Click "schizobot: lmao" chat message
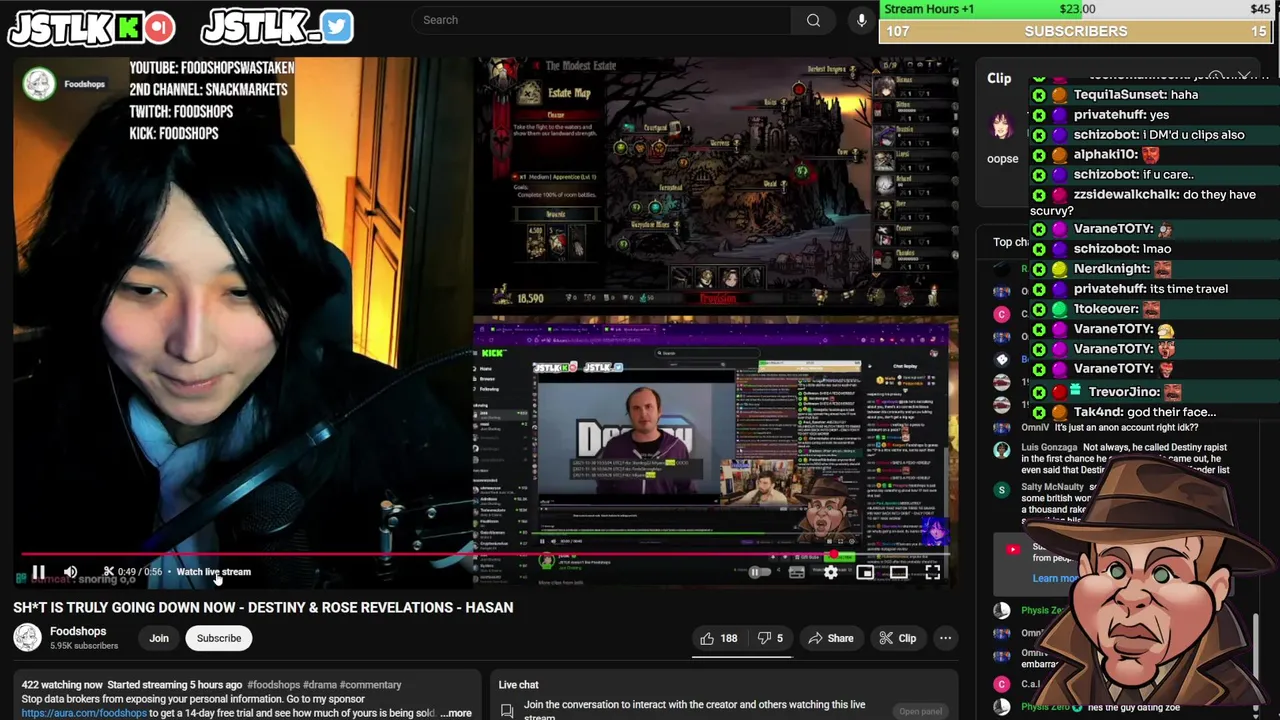The height and width of the screenshot is (720, 1280). click(1122, 249)
